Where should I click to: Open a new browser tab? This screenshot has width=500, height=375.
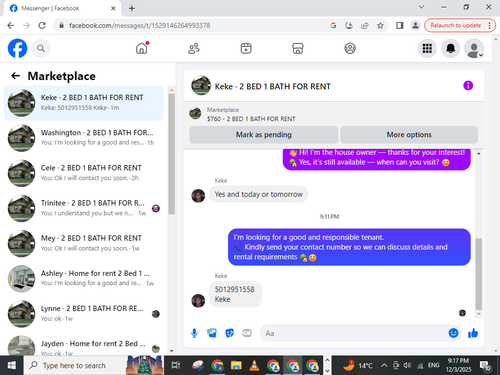pos(132,8)
